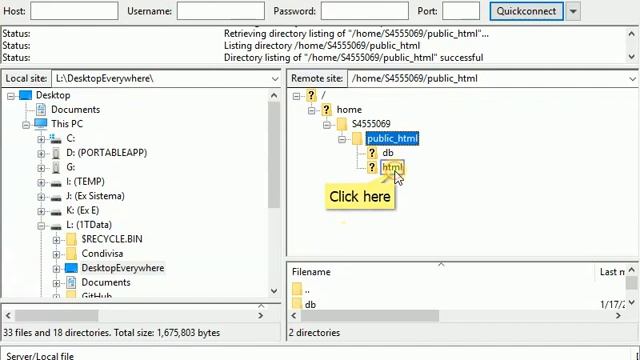Image resolution: width=640 pixels, height=360 pixels.
Task: Click the remote root question-mark folder icon
Action: tap(311, 96)
